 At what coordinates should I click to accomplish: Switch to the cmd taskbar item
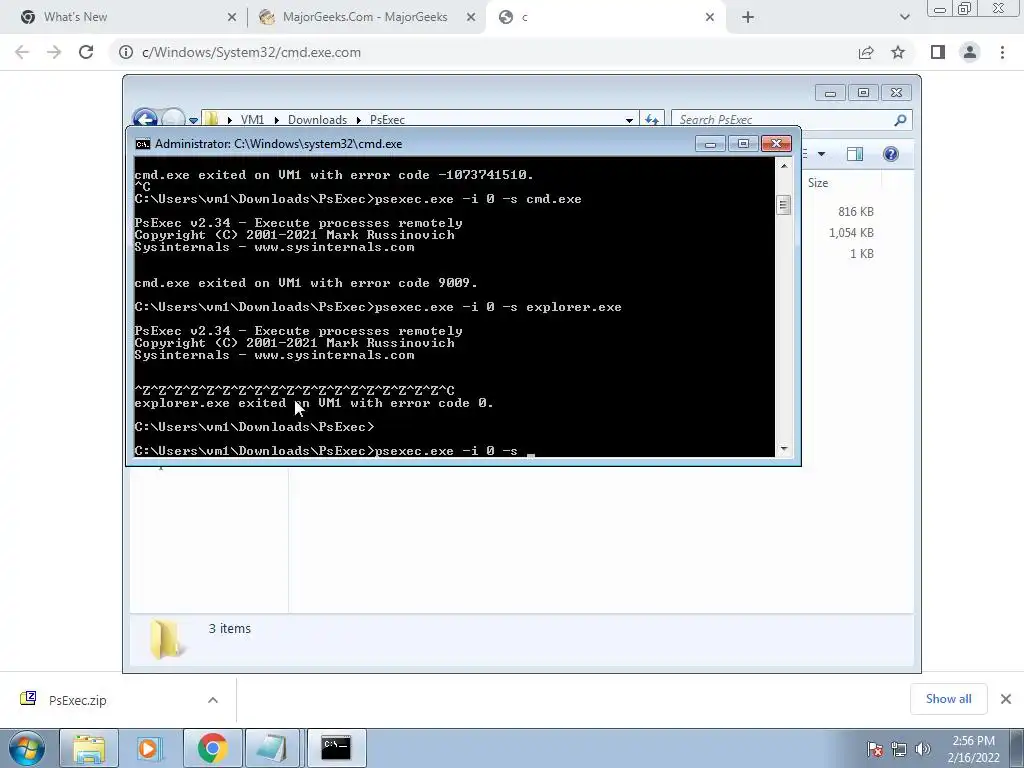click(x=336, y=748)
